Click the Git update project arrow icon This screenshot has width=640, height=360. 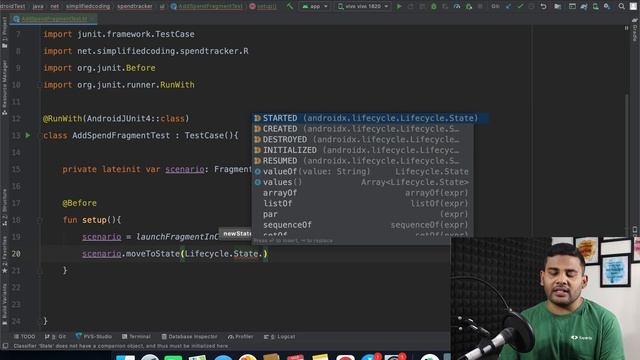tap(508, 6)
